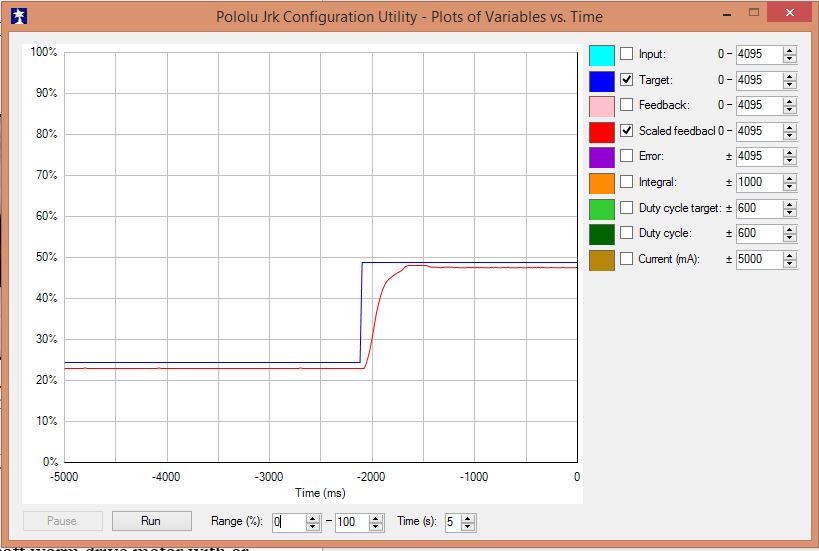Enable the Duty cycle target checkbox
This screenshot has width=819, height=551.
pos(626,207)
